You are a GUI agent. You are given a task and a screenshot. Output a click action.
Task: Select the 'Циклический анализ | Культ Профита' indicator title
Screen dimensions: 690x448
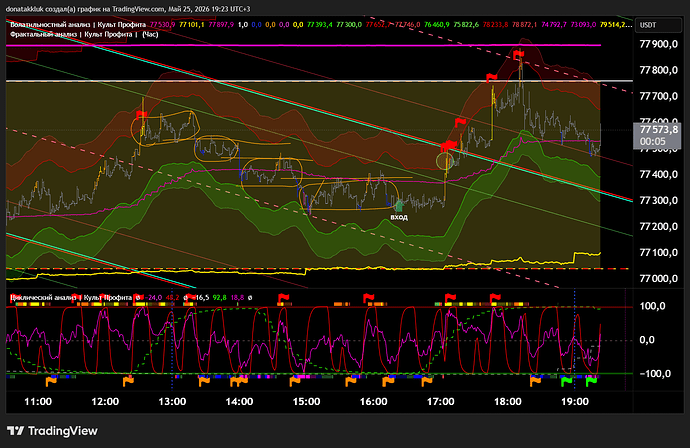tap(71, 297)
